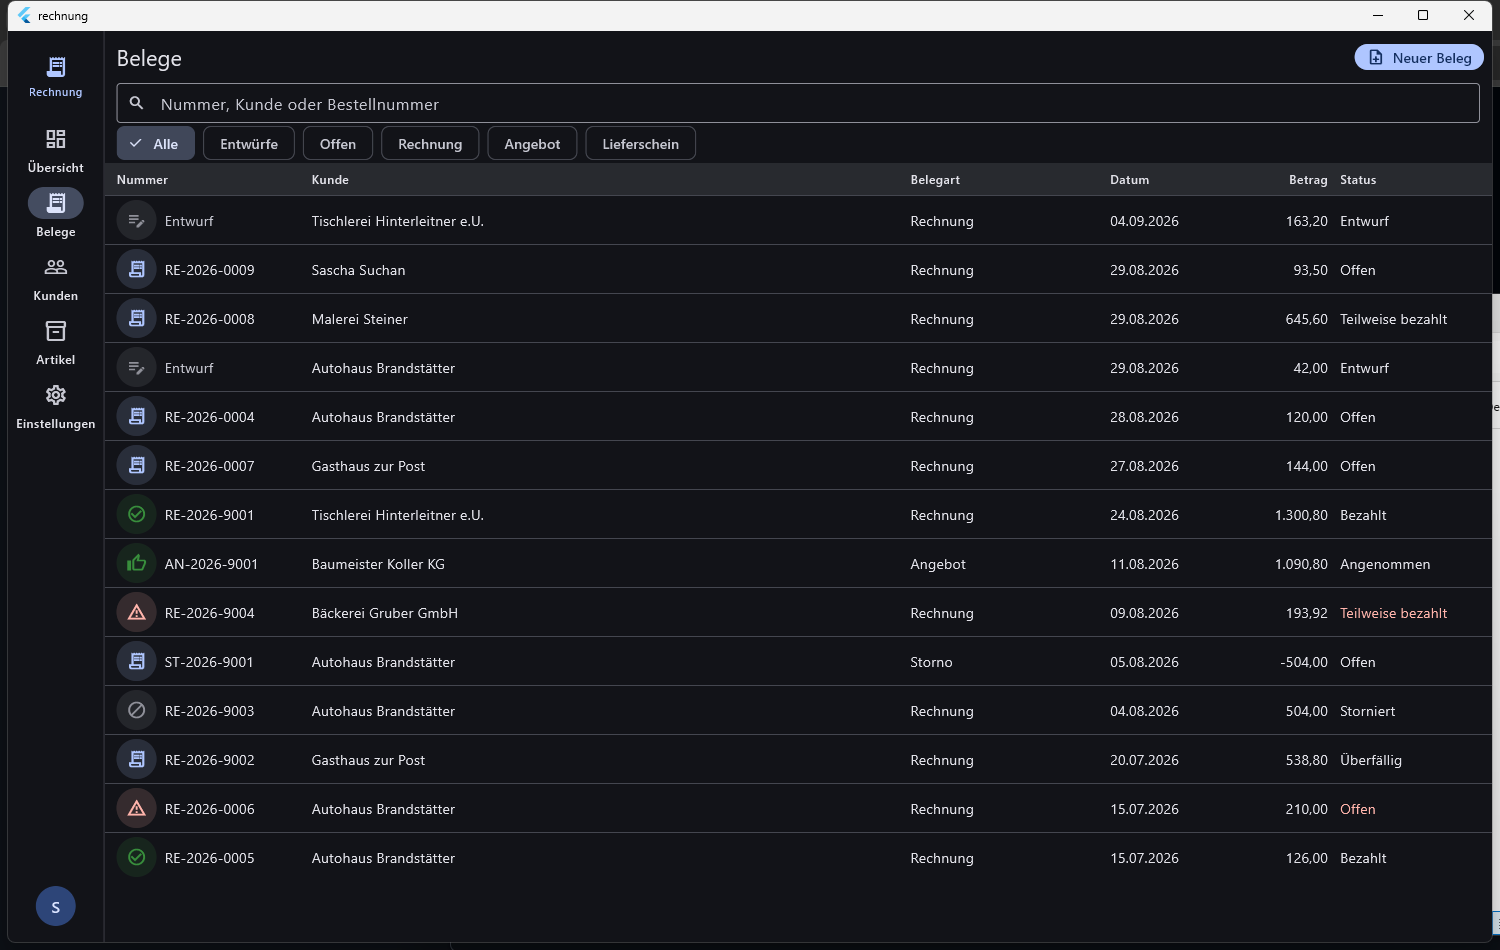Click the thumbs-up icon for AN-2026-9001
Screen dimensions: 1500x950
coord(137,564)
